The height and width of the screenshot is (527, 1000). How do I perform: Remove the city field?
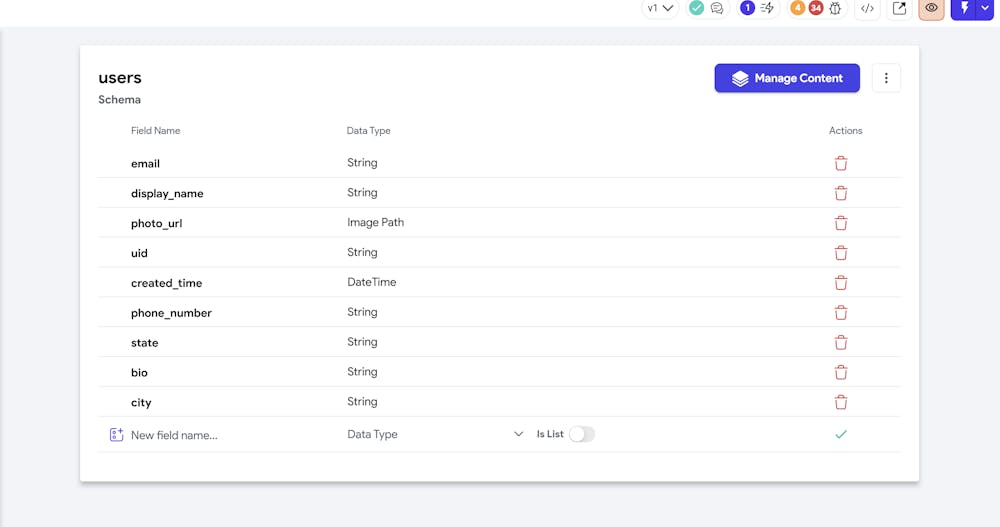[841, 402]
